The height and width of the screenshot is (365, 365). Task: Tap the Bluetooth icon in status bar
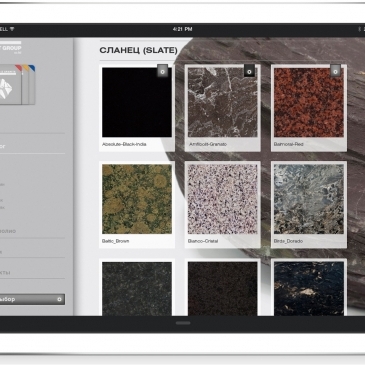[x=359, y=29]
